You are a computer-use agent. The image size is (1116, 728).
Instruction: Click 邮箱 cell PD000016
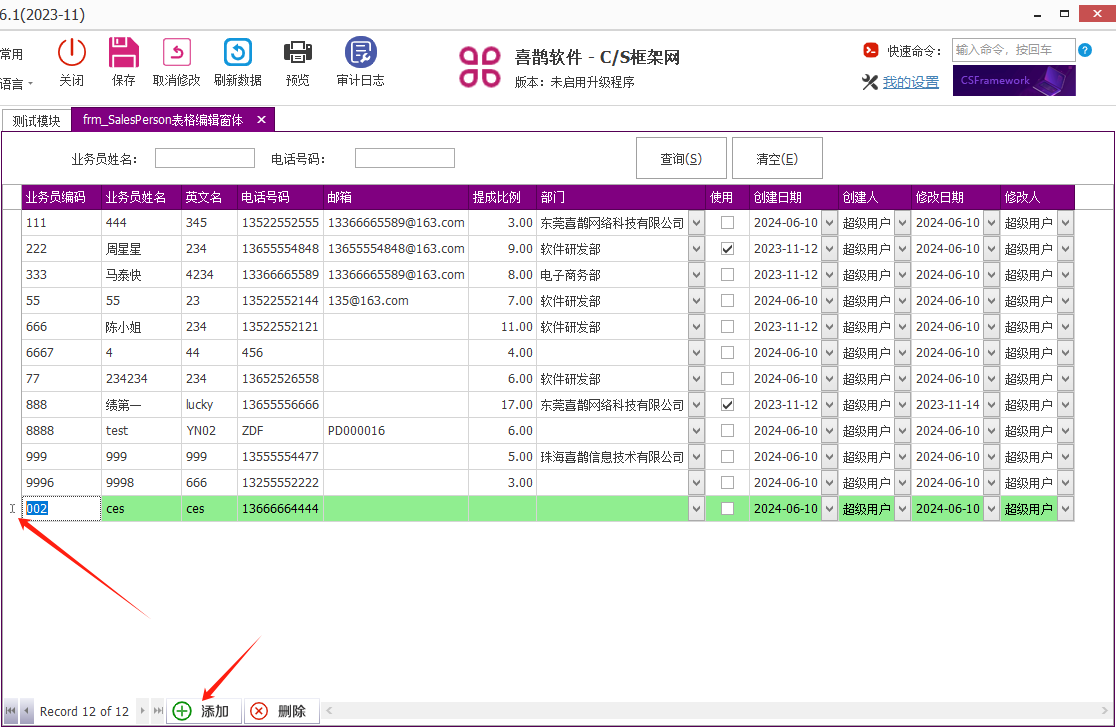pyautogui.click(x=396, y=431)
